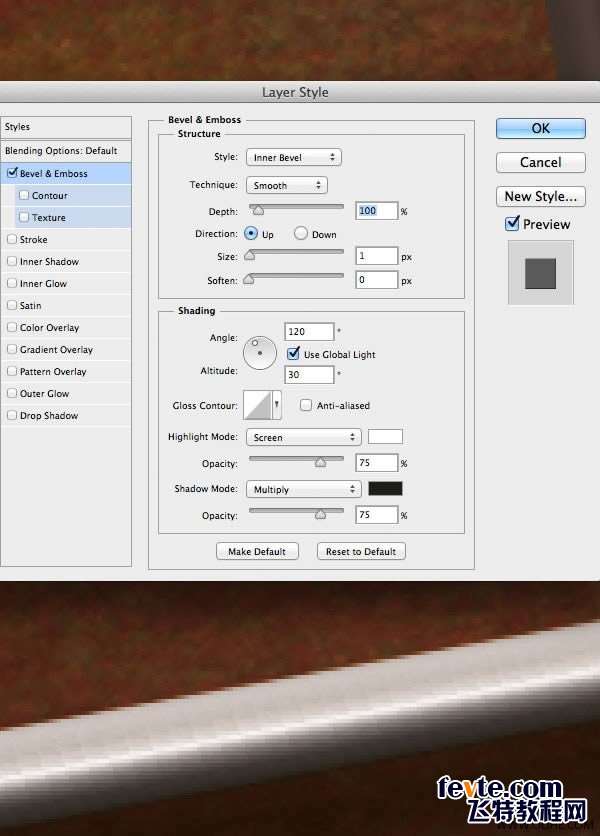The height and width of the screenshot is (836, 600).
Task: Enable the Anti-aliased option
Action: coord(306,405)
